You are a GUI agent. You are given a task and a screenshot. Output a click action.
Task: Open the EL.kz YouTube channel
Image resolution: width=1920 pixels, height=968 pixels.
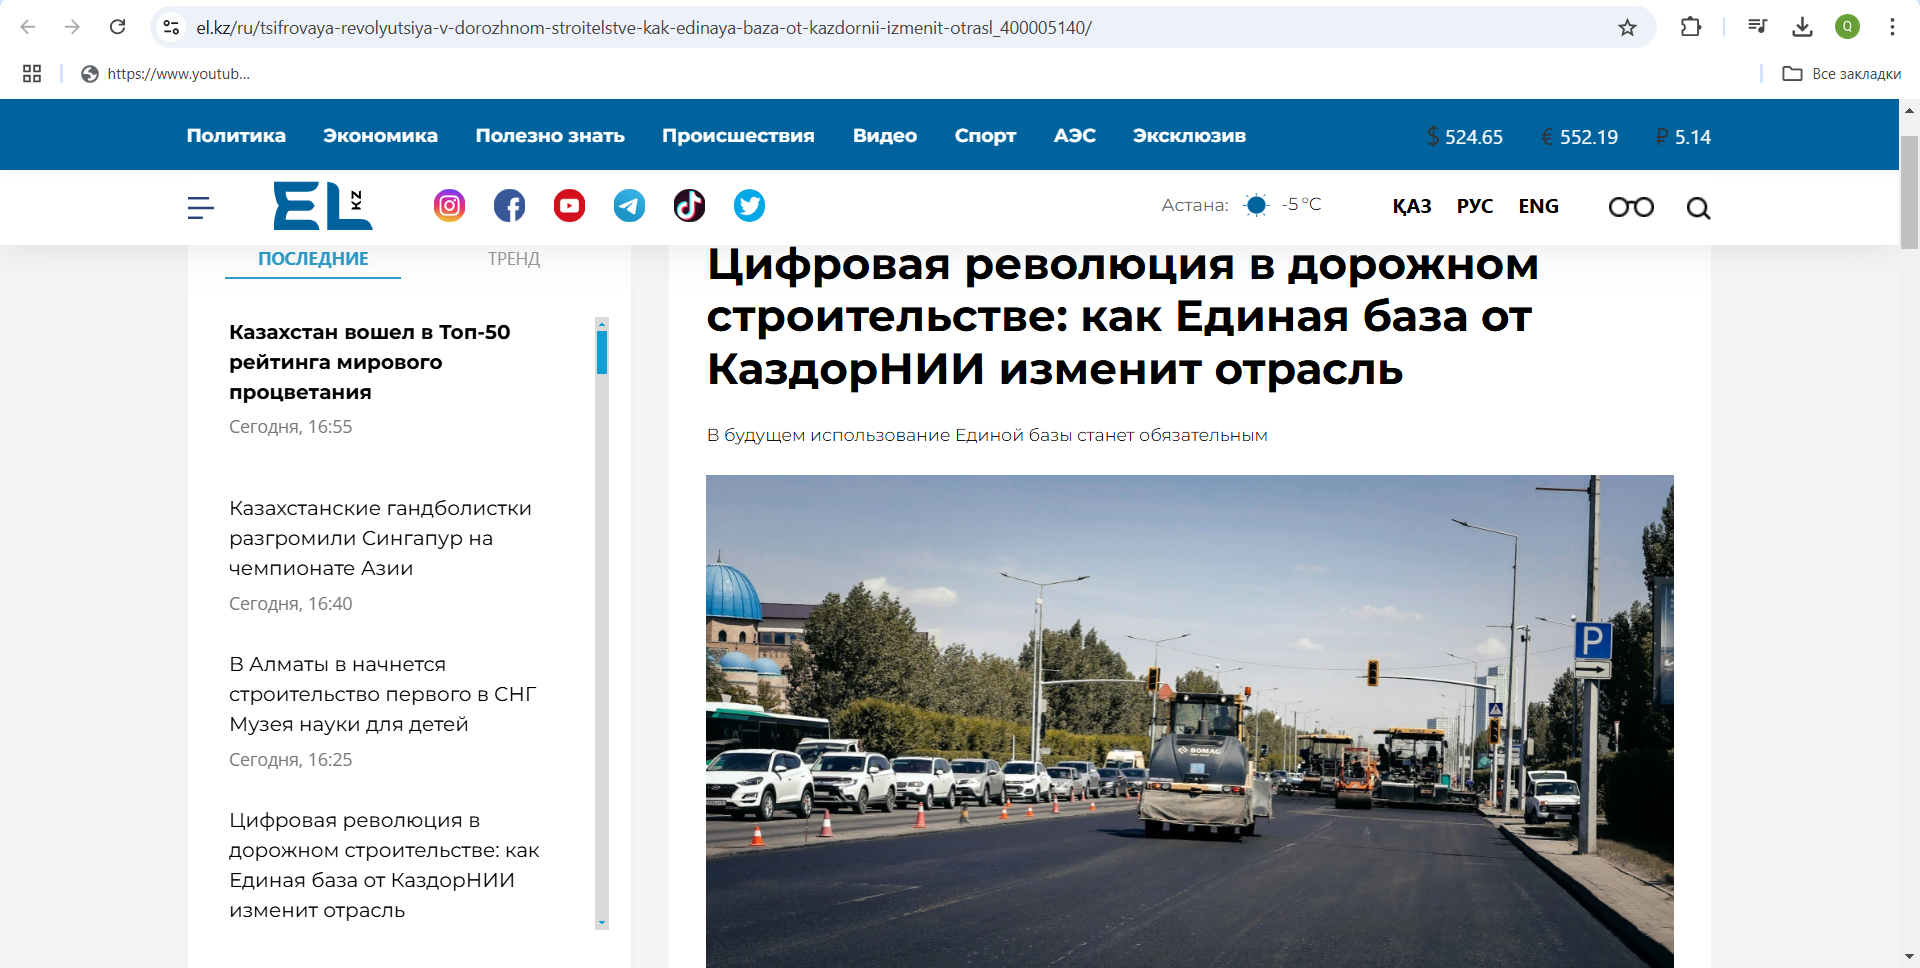[570, 206]
